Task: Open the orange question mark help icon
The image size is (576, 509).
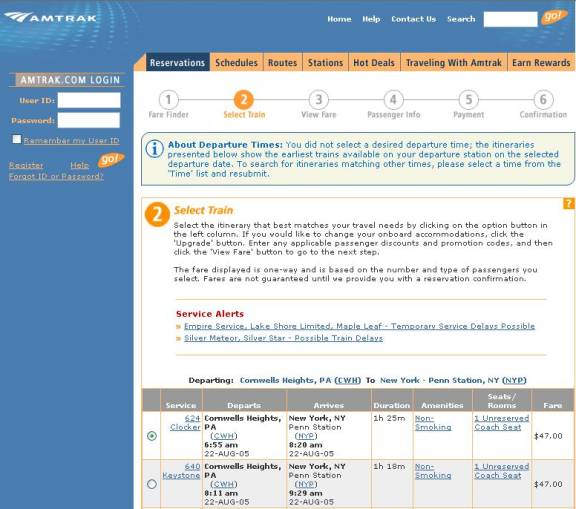Action: click(569, 203)
